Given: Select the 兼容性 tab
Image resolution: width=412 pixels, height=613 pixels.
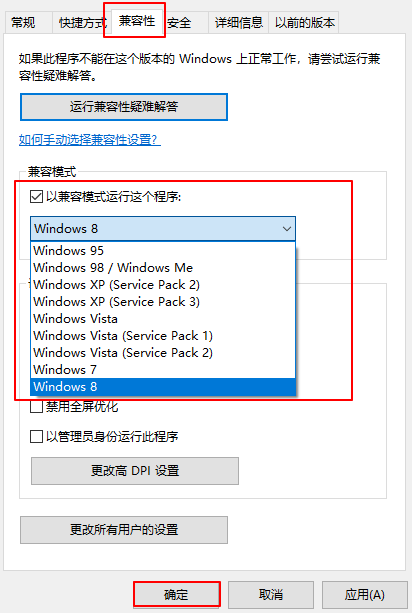Looking at the screenshot, I should [x=137, y=21].
